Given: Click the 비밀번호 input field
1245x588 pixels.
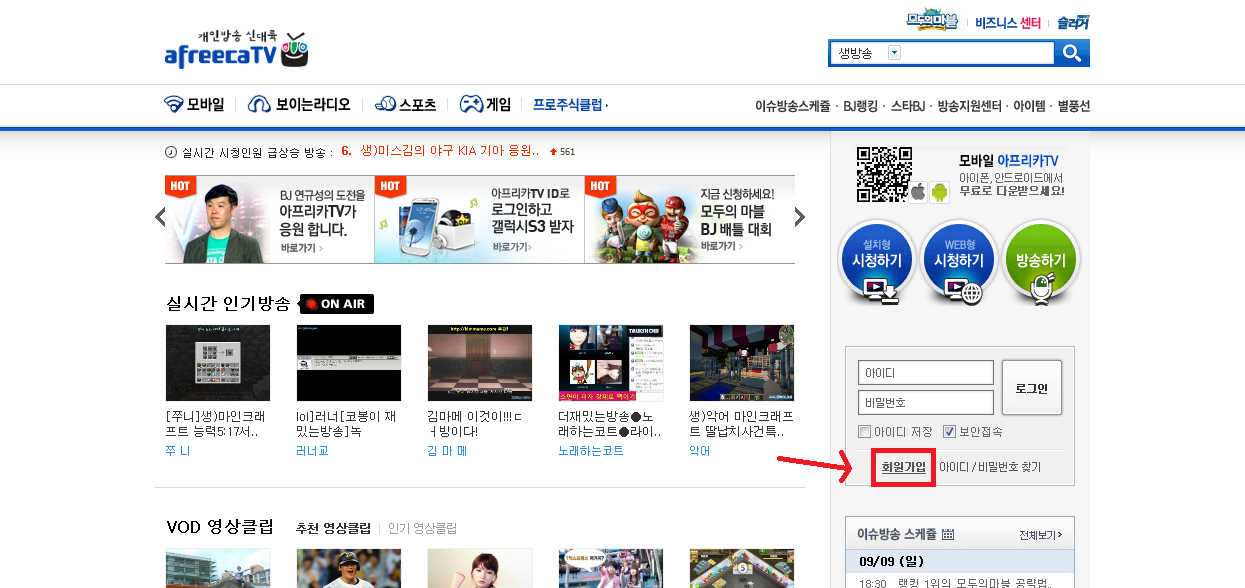Looking at the screenshot, I should [x=925, y=402].
